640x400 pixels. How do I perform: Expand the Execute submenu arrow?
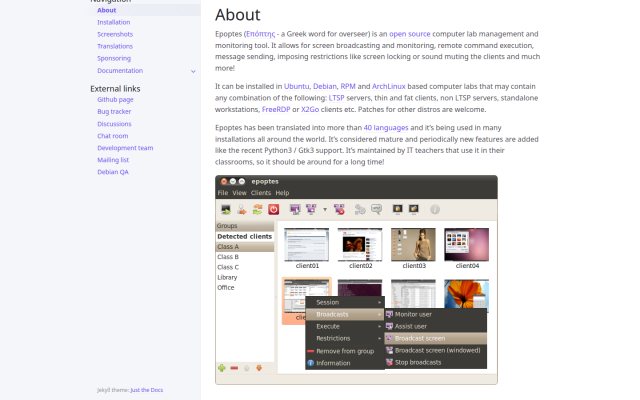[x=379, y=327]
